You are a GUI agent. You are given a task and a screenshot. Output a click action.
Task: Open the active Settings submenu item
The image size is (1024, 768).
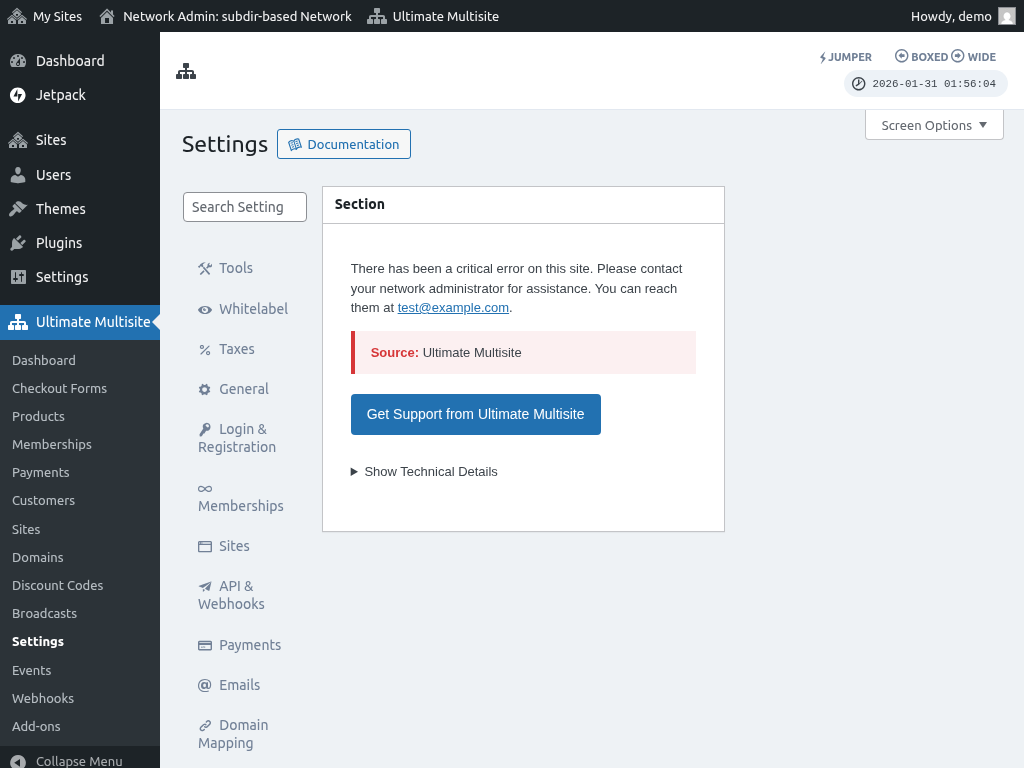click(38, 642)
